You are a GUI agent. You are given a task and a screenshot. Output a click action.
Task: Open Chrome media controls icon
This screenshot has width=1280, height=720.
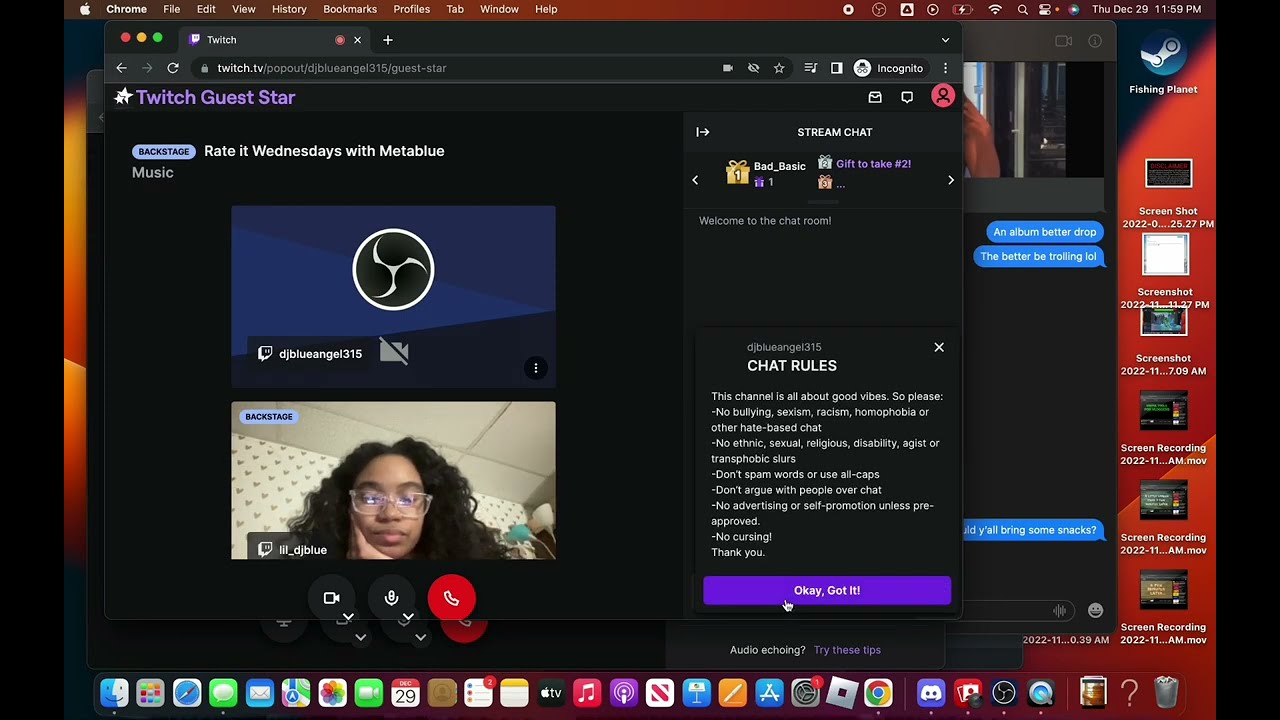click(811, 68)
